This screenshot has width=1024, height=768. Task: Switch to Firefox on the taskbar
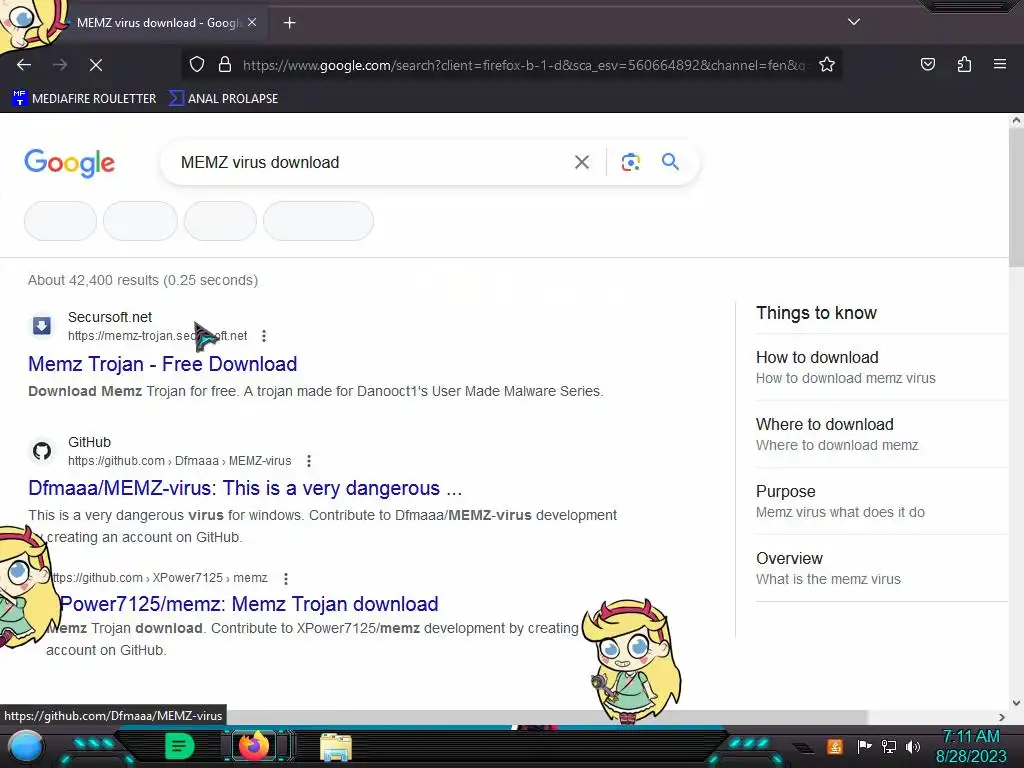pos(254,746)
